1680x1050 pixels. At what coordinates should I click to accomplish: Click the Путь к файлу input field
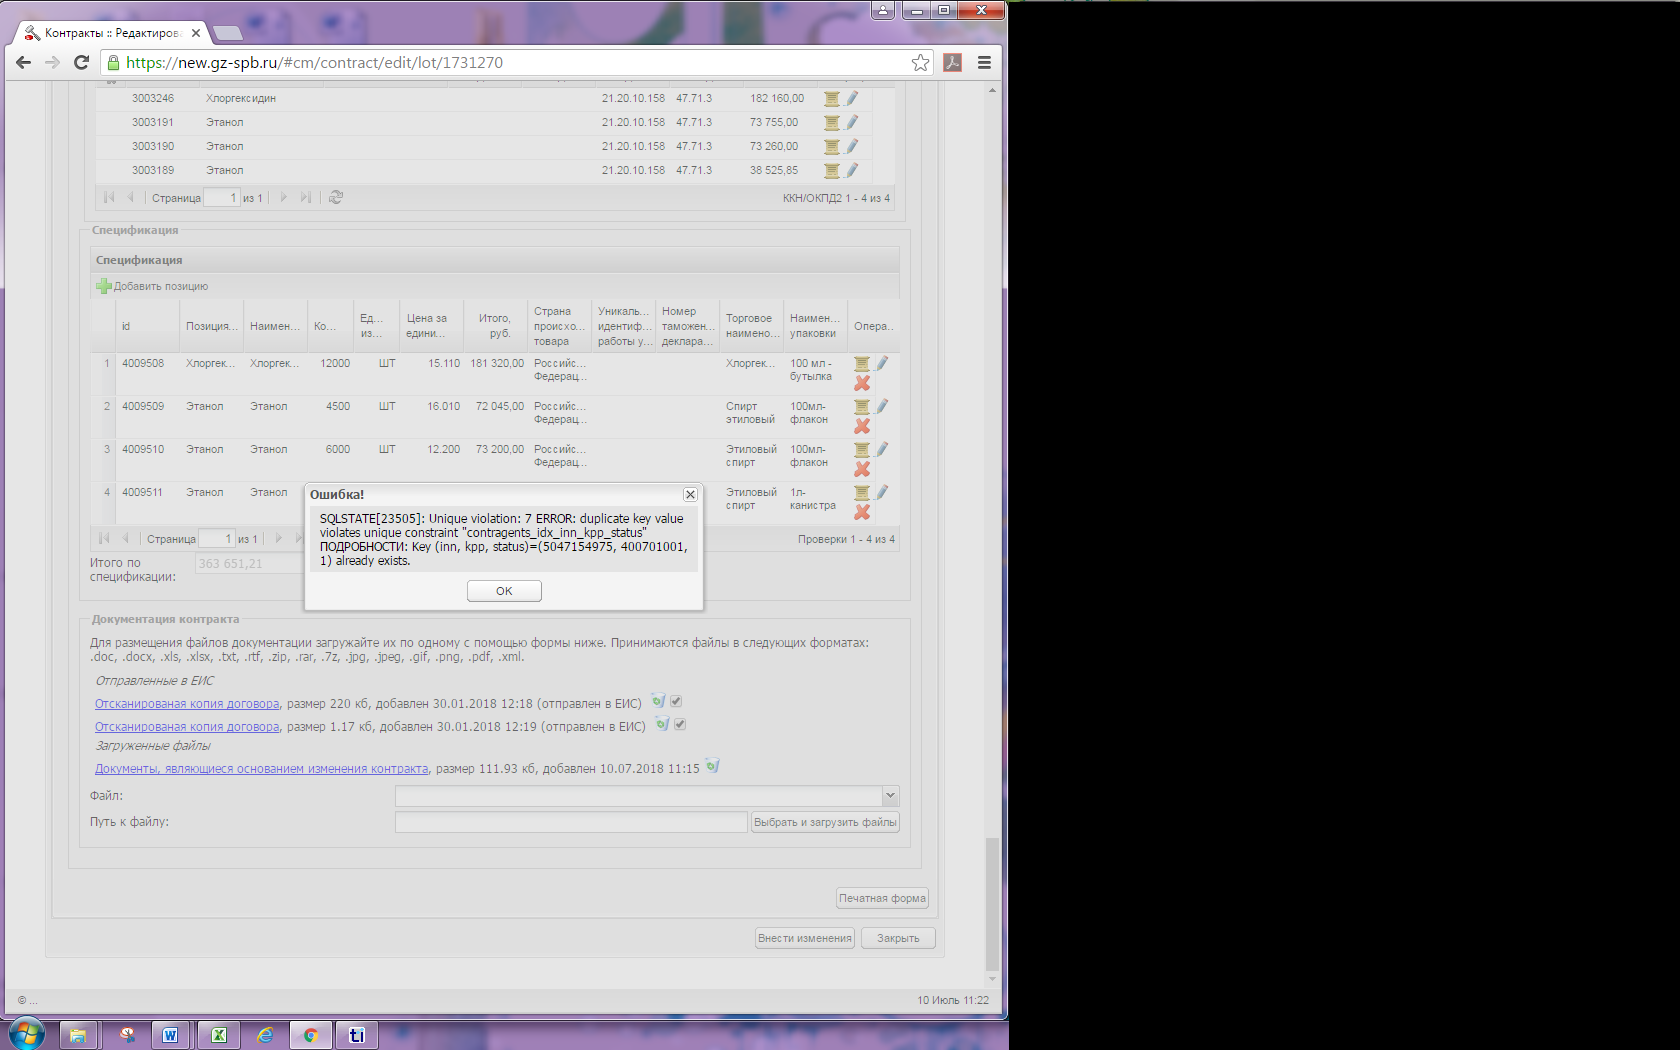[571, 822]
